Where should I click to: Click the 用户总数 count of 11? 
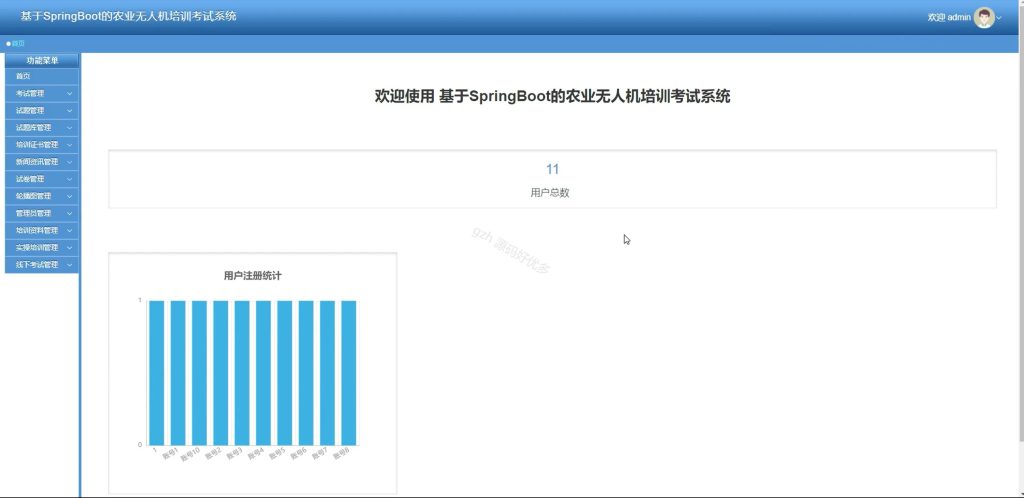(x=552, y=170)
